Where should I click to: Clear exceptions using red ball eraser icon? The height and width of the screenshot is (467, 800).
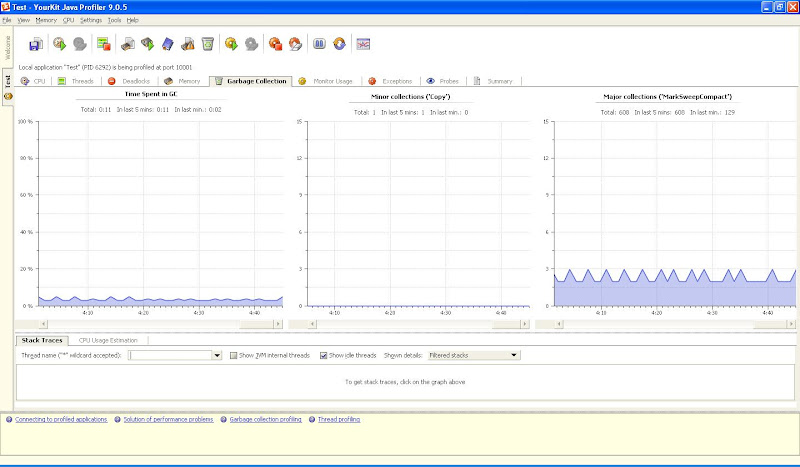(x=295, y=44)
